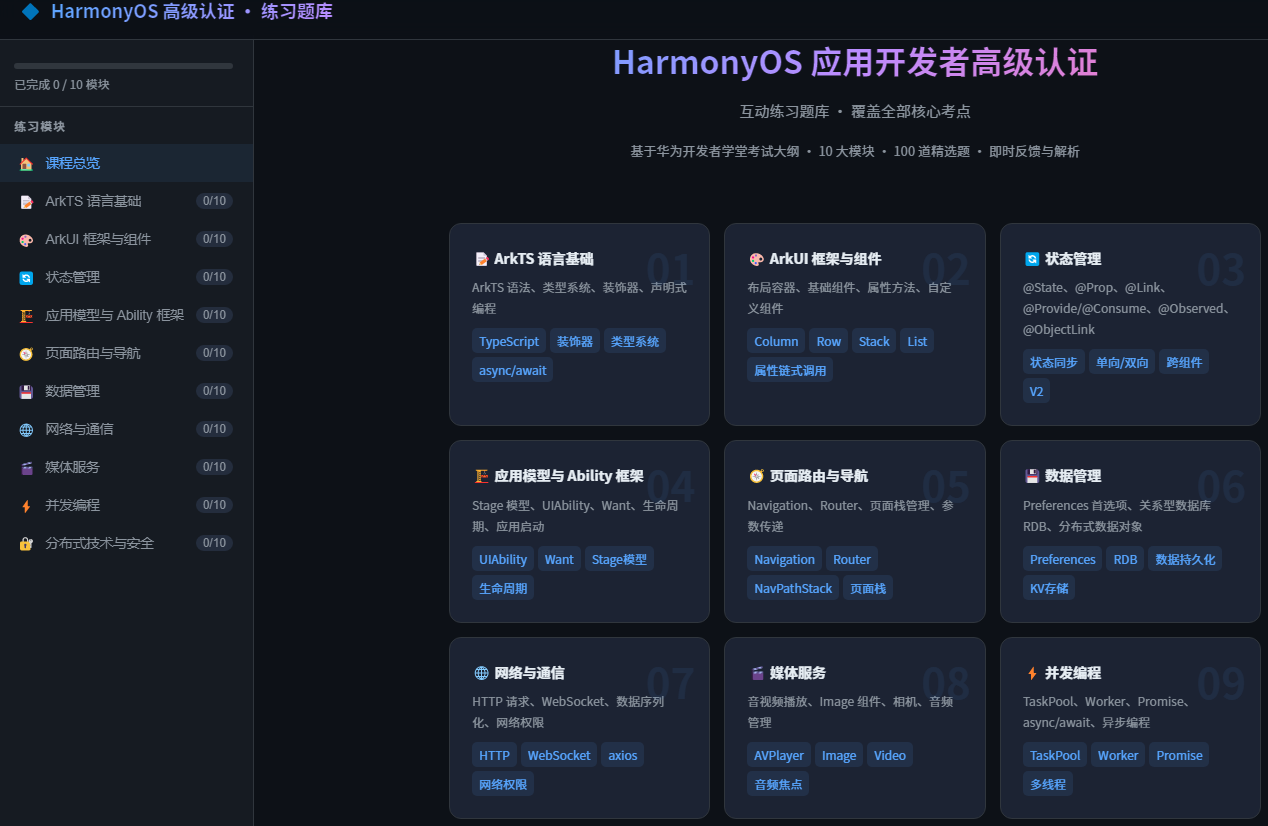Open the 状态管理 card title

click(1073, 259)
